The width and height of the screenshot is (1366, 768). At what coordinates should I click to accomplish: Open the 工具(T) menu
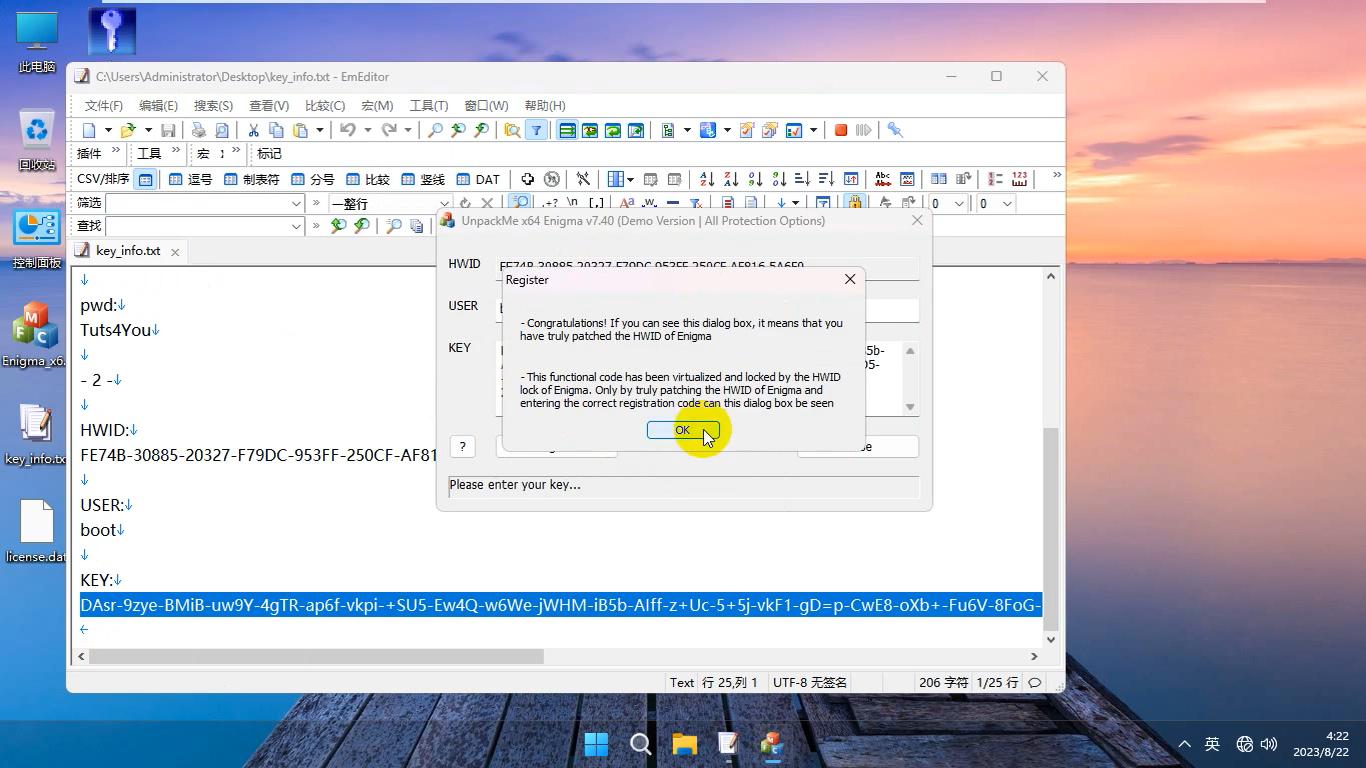[x=428, y=105]
